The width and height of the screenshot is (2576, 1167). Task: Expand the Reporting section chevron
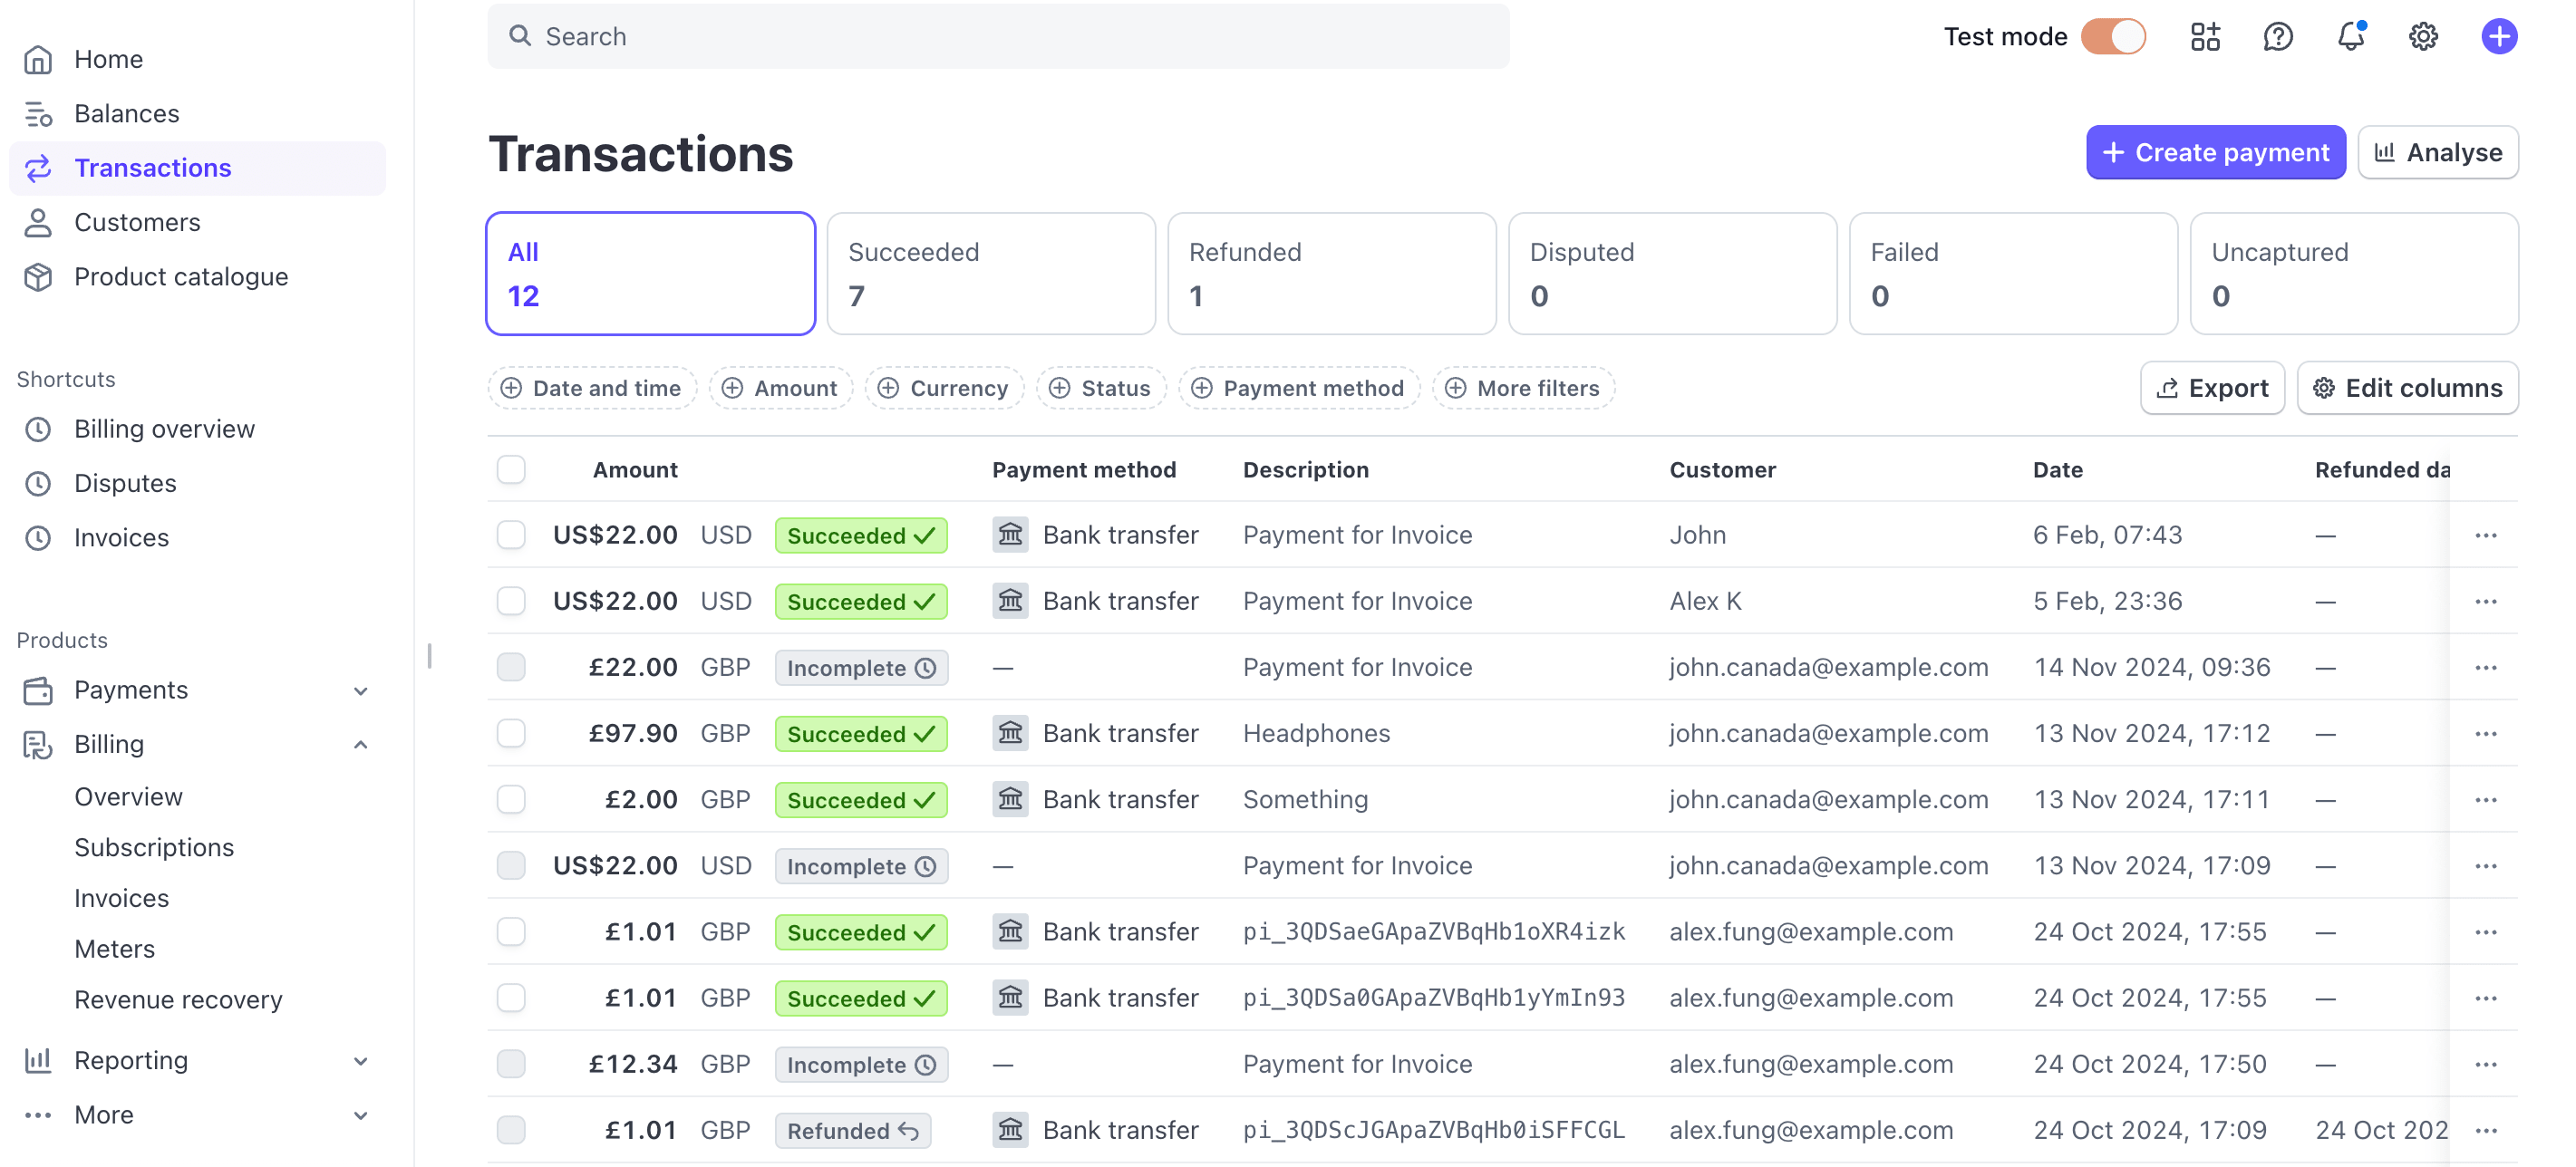tap(361, 1061)
